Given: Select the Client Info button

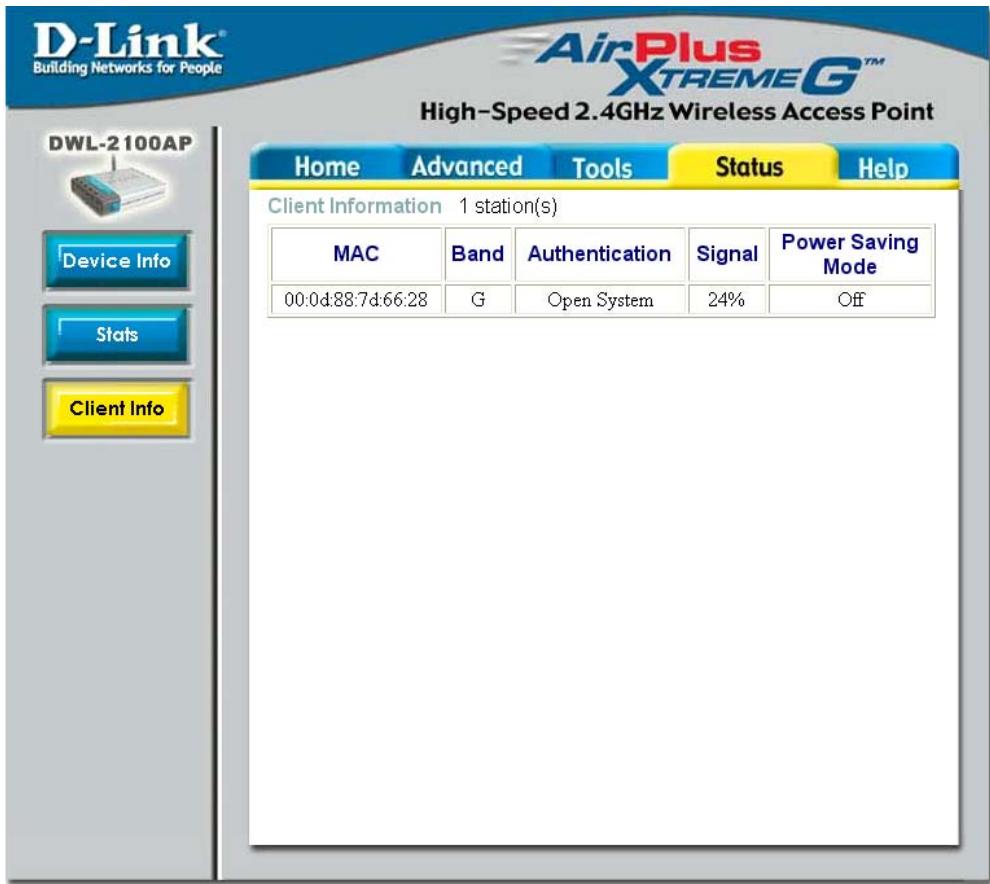Looking at the screenshot, I should point(117,409).
